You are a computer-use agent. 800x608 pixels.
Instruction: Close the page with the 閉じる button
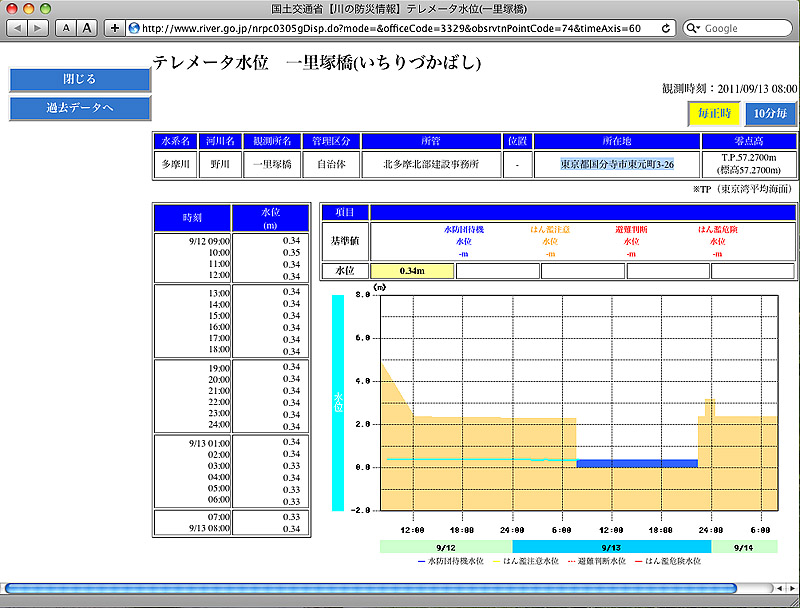[80, 79]
